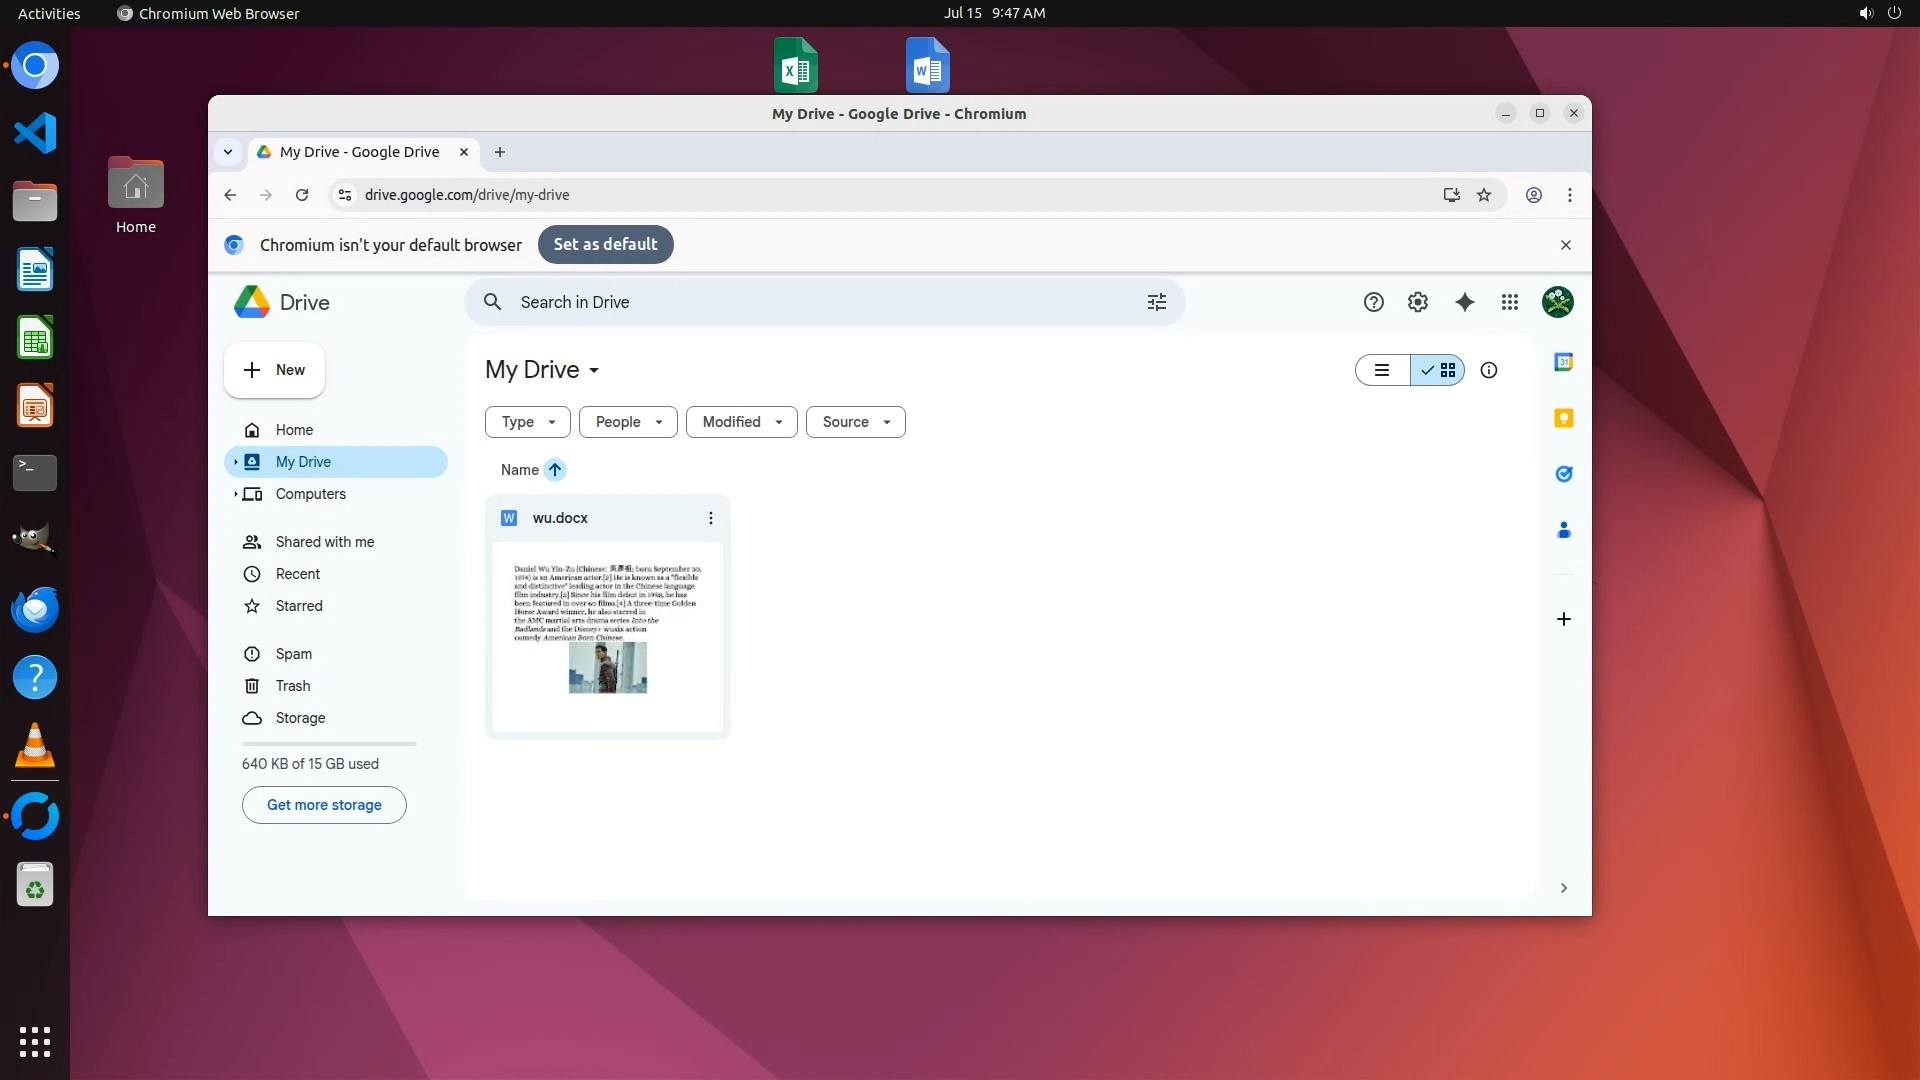Screen dimensions: 1920x1080
Task: Switch to list layout view
Action: (1382, 370)
